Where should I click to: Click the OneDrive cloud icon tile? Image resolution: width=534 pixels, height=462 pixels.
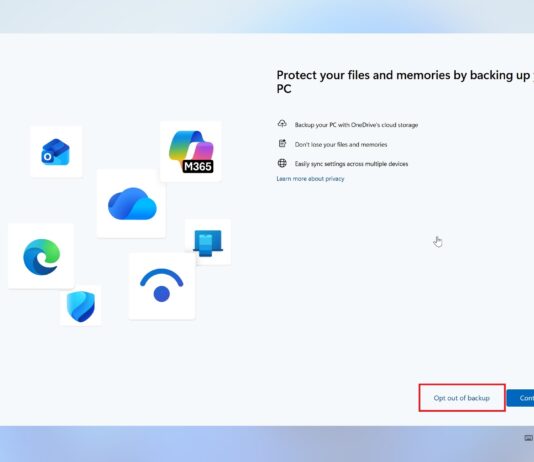131,203
